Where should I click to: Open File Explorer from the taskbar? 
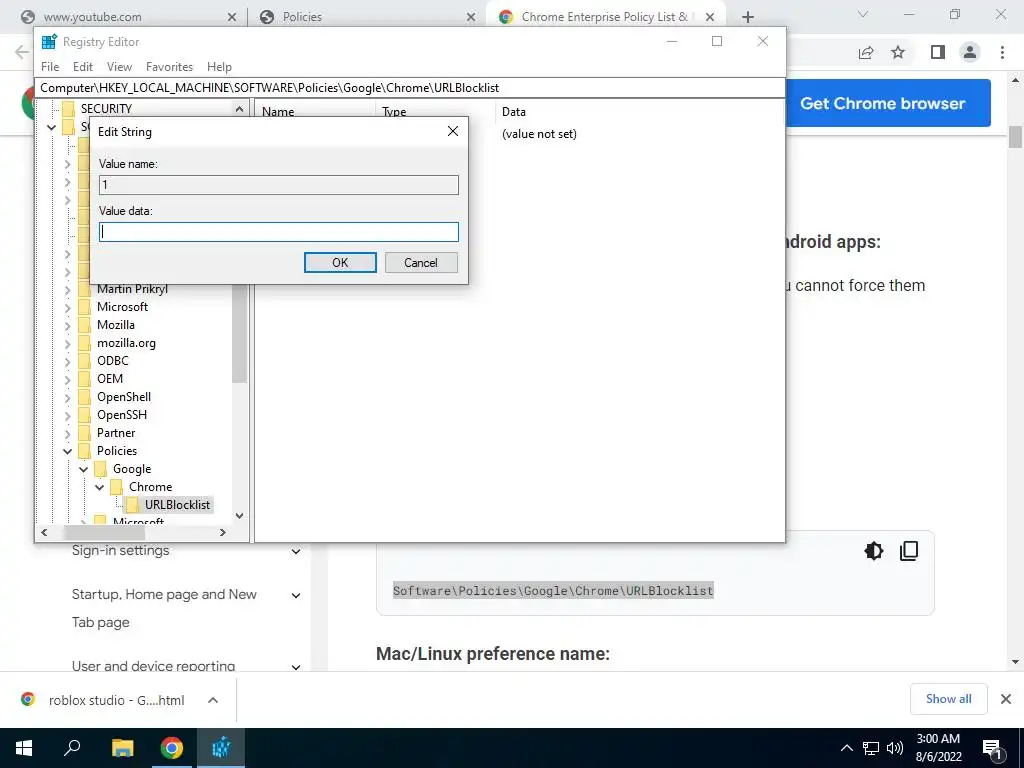[x=122, y=748]
